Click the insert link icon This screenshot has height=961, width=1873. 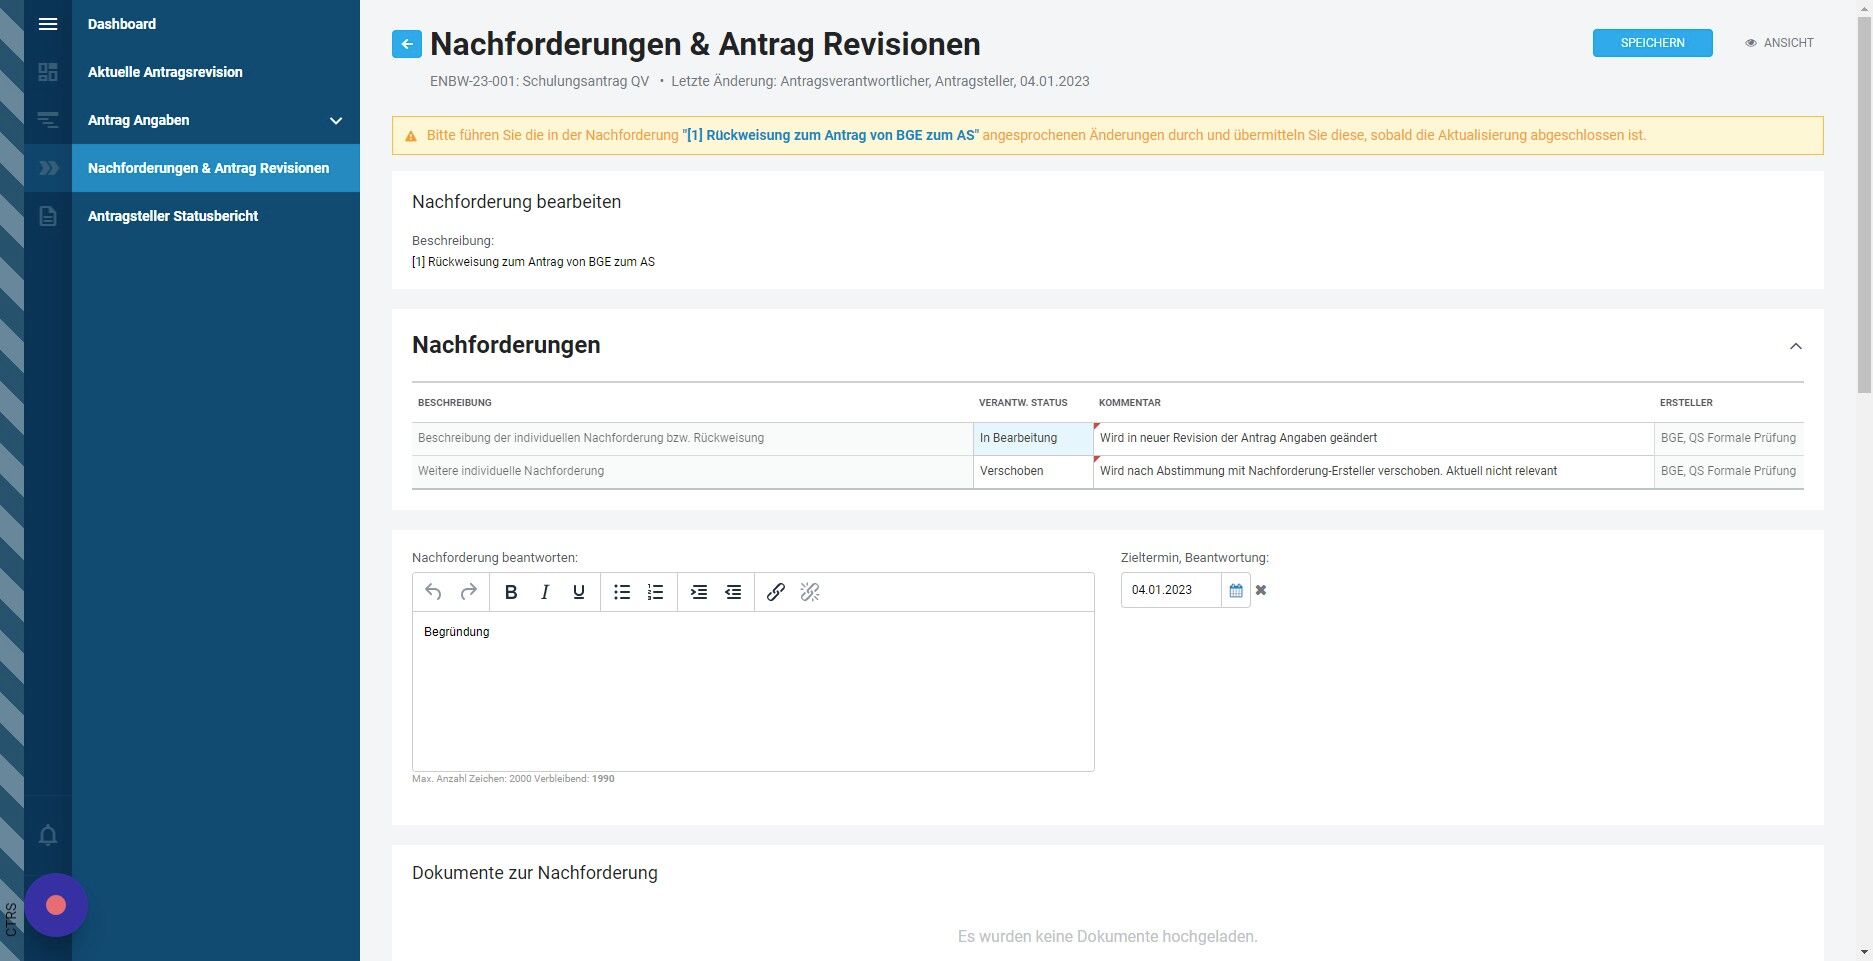click(776, 592)
